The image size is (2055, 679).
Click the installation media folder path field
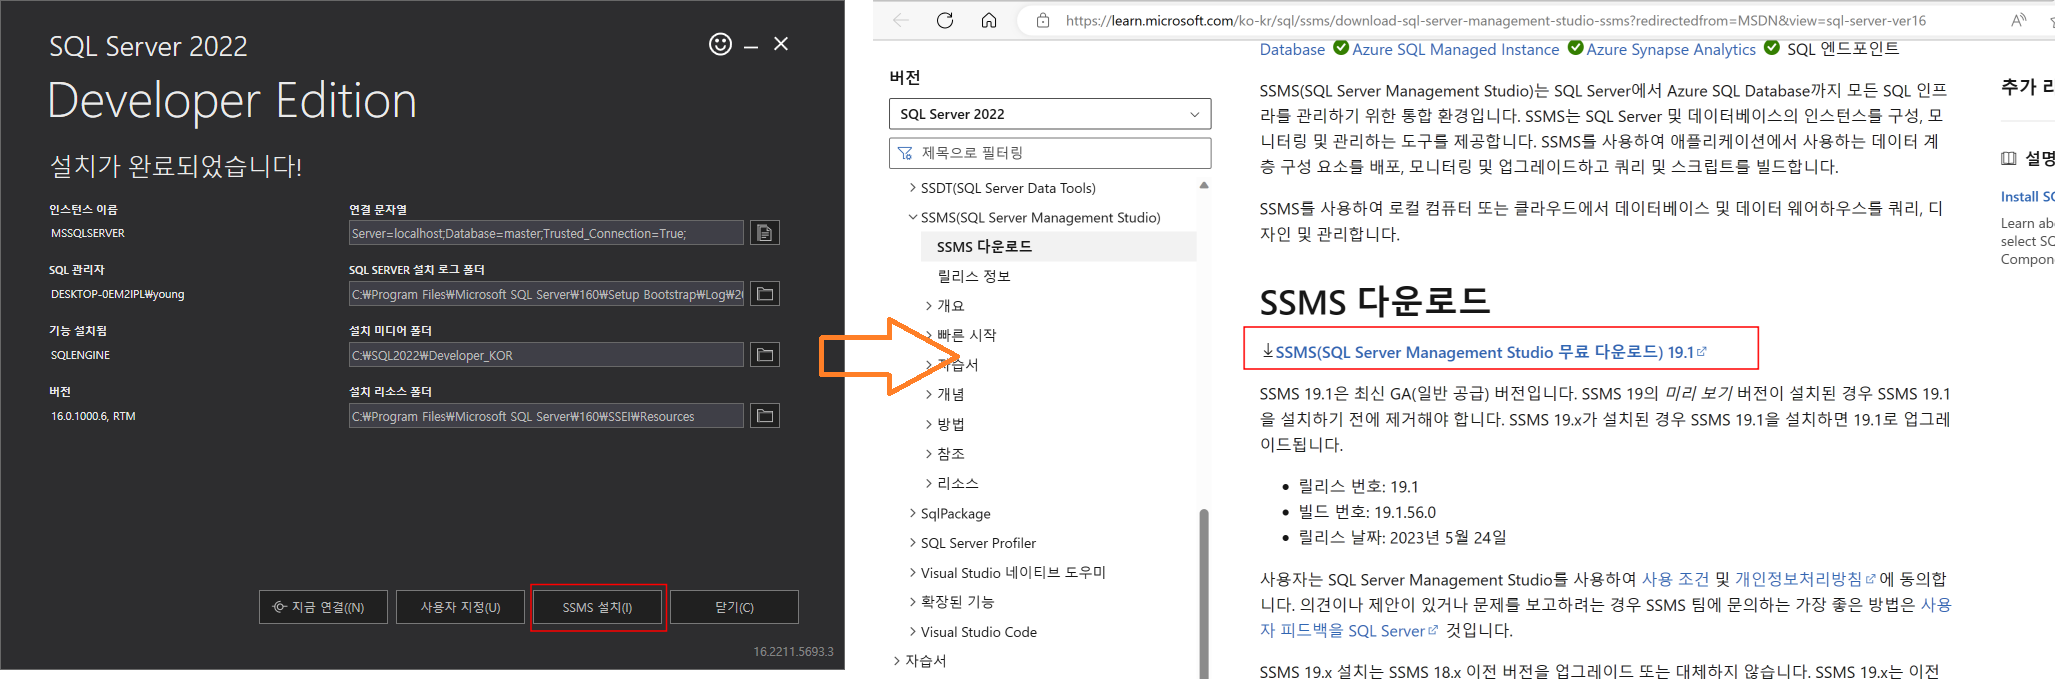[546, 355]
